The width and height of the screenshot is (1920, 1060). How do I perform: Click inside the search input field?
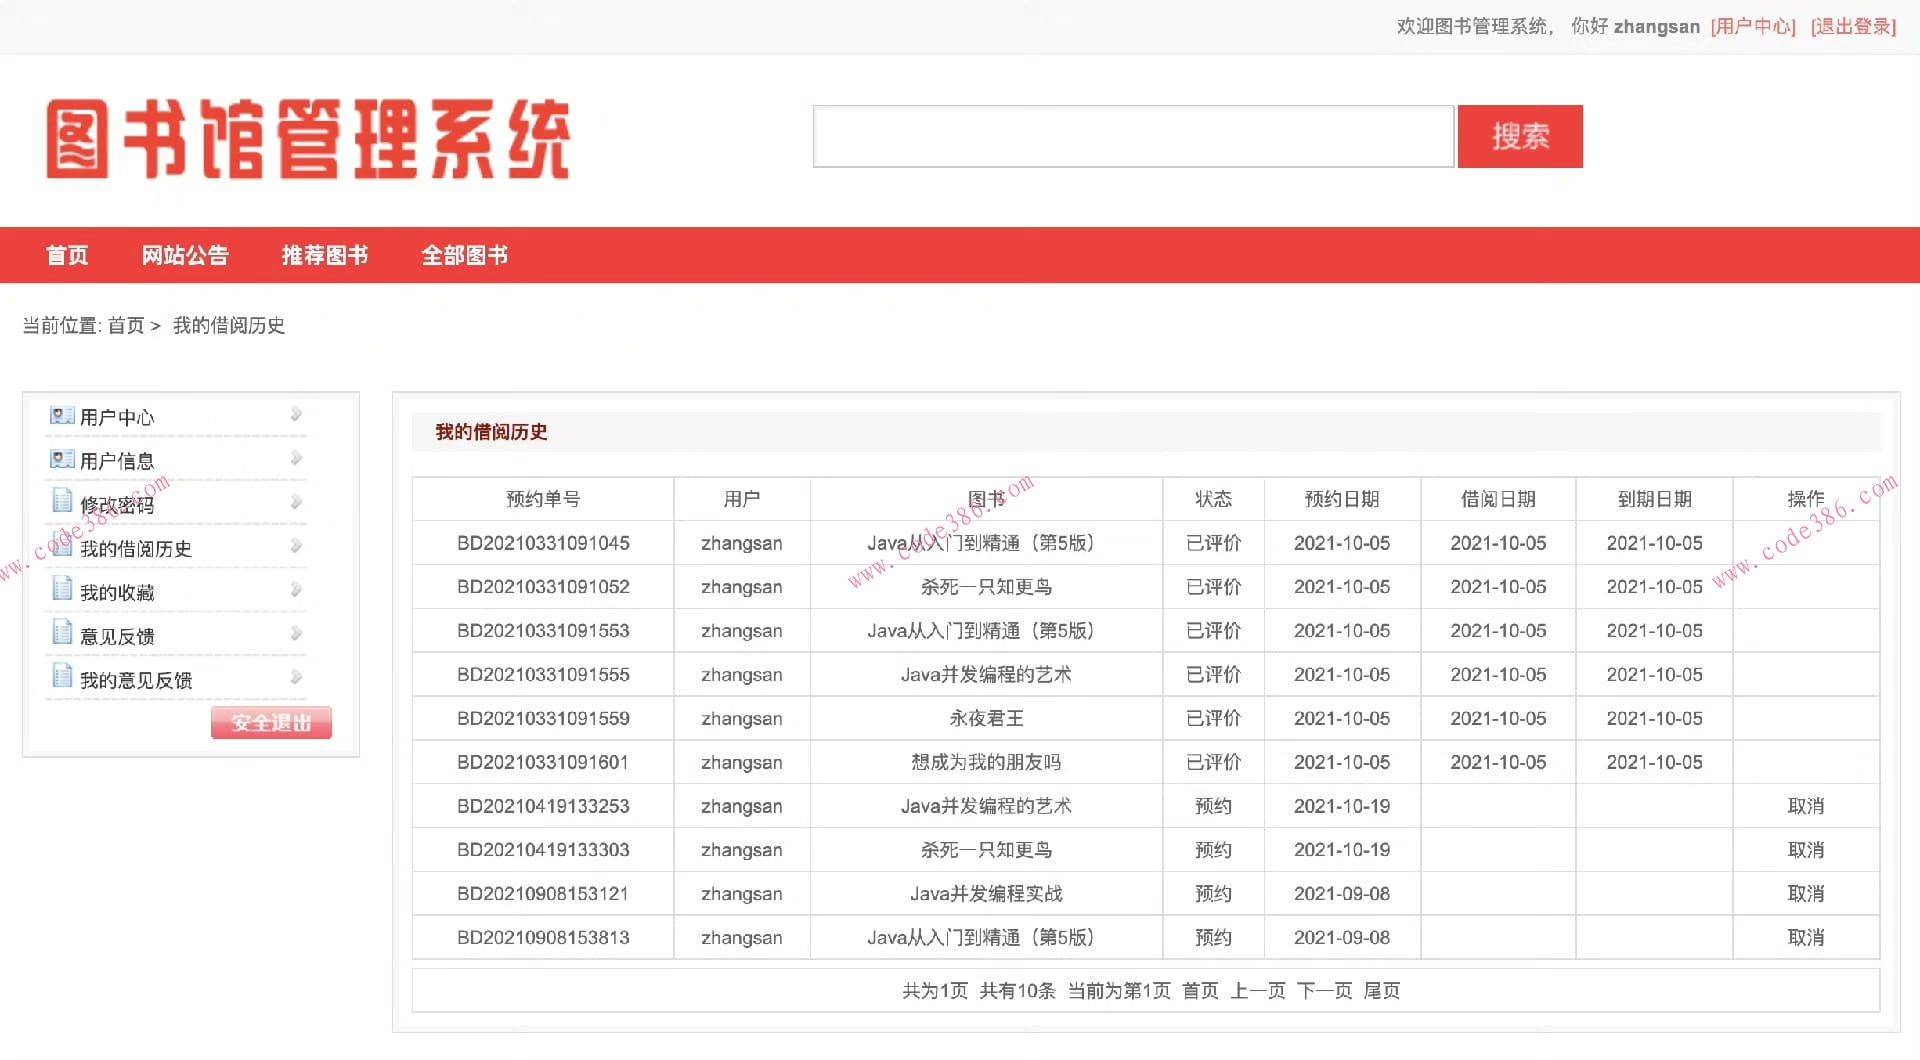point(1130,137)
